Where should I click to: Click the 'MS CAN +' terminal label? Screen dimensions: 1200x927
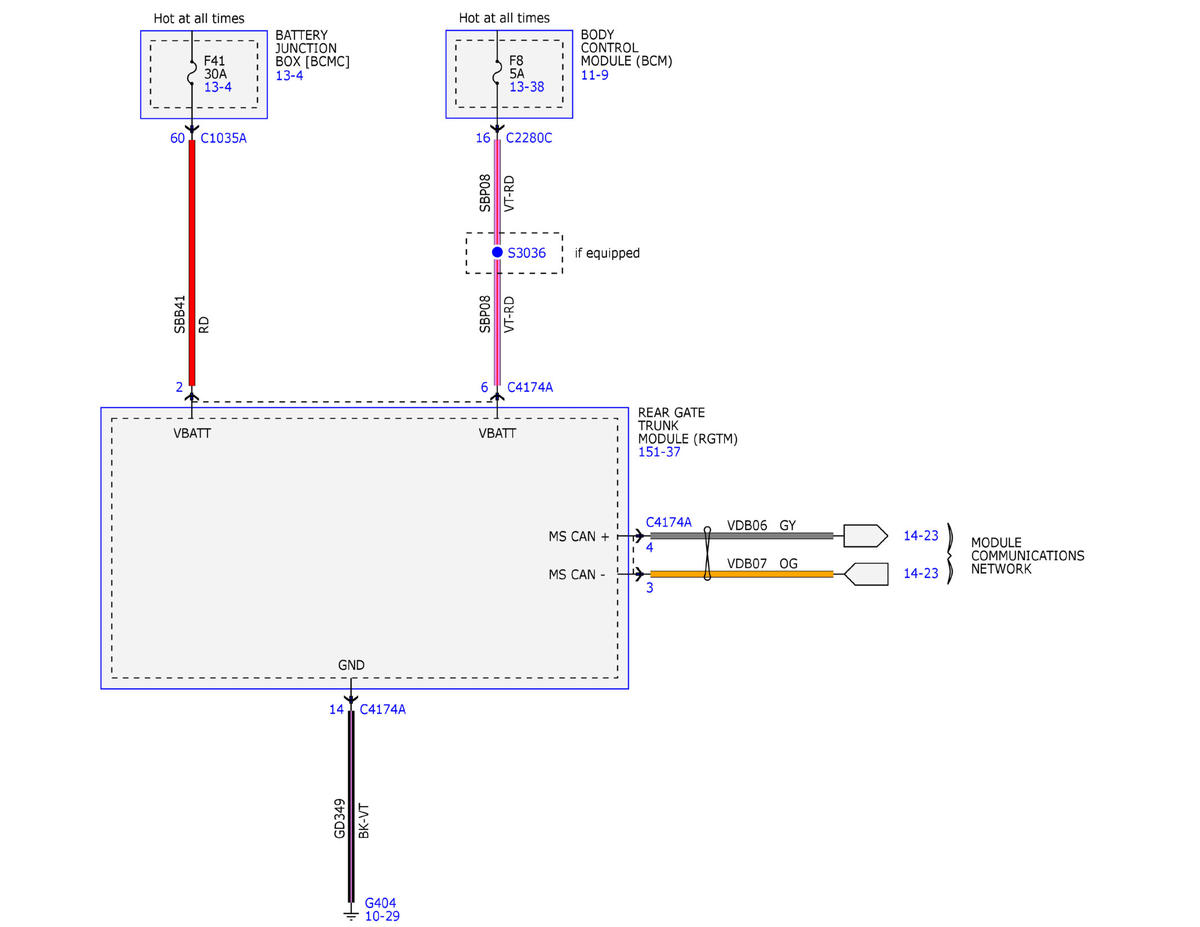tap(579, 537)
